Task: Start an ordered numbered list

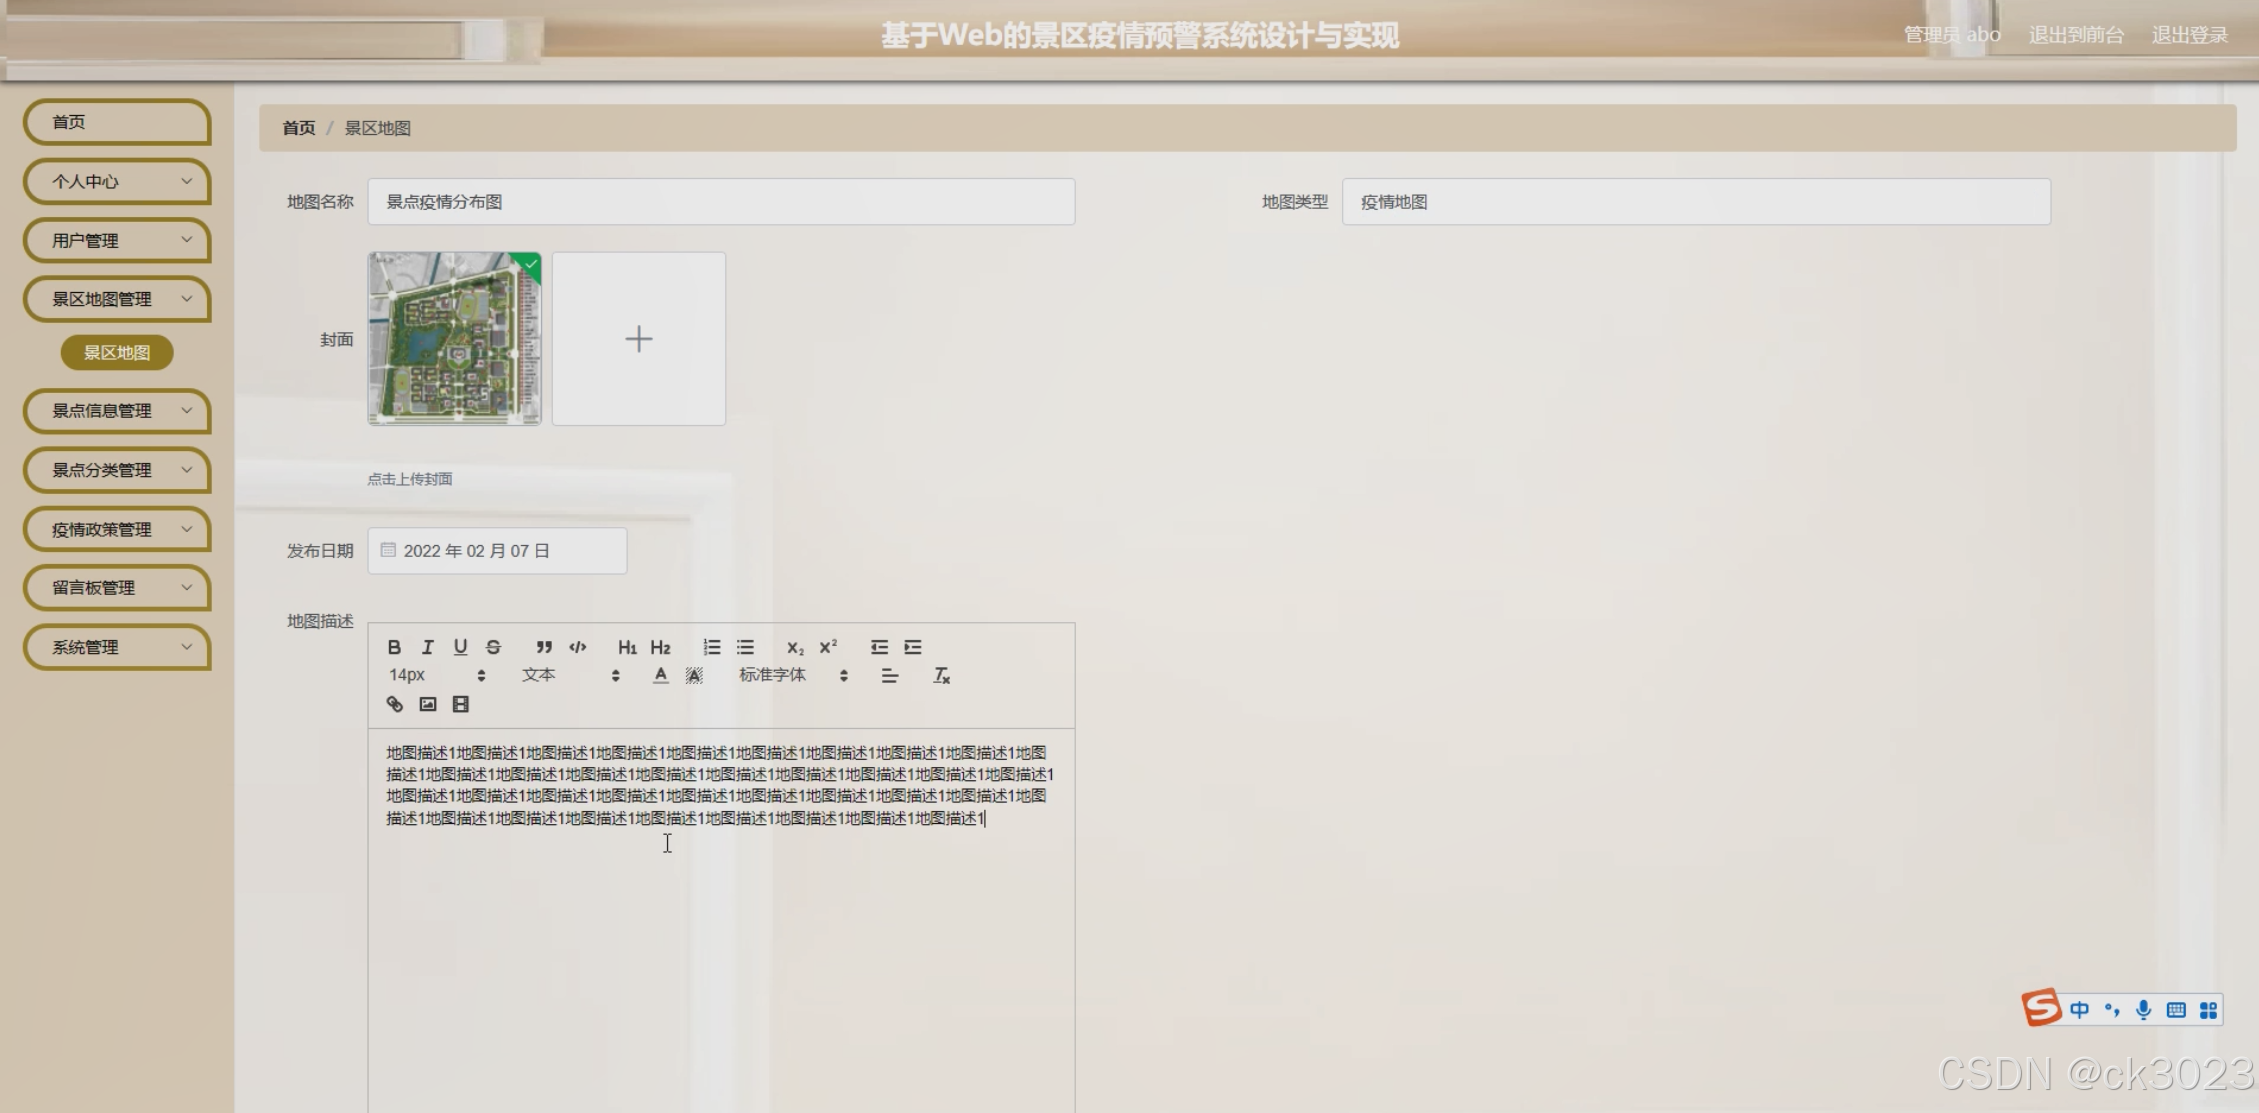Action: click(x=712, y=647)
